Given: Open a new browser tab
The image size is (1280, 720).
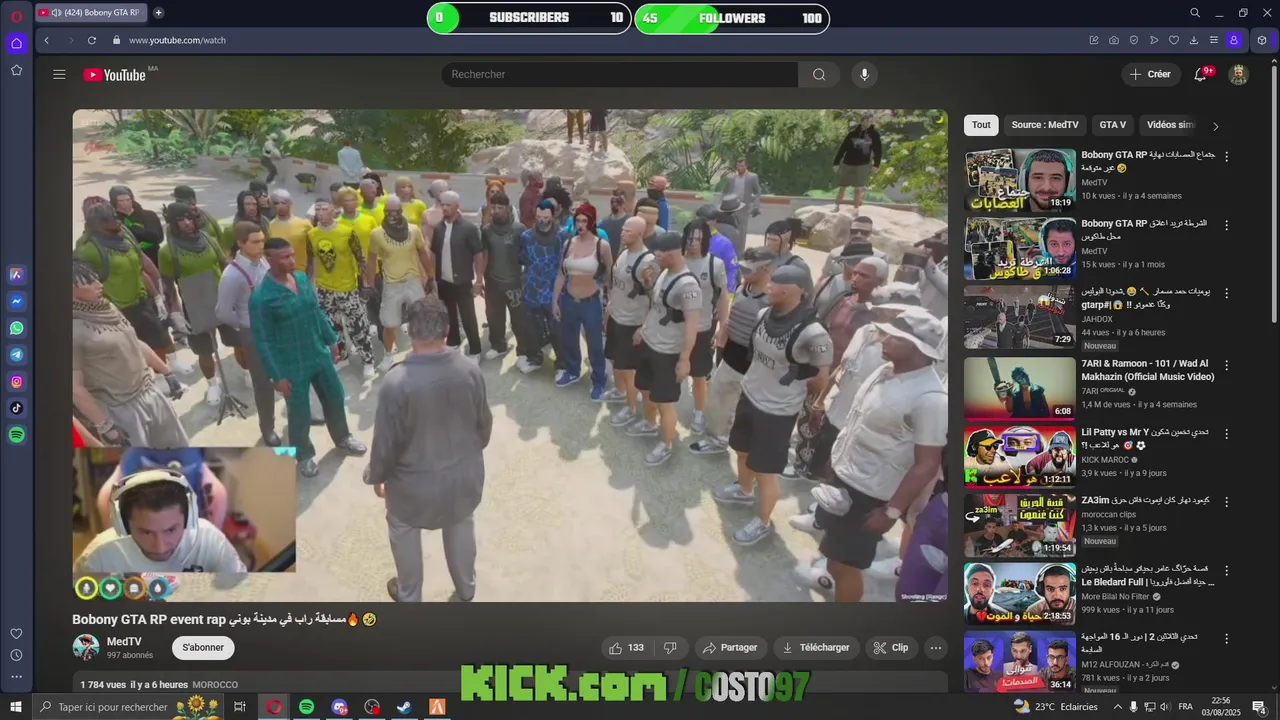Looking at the screenshot, I should pos(158,13).
